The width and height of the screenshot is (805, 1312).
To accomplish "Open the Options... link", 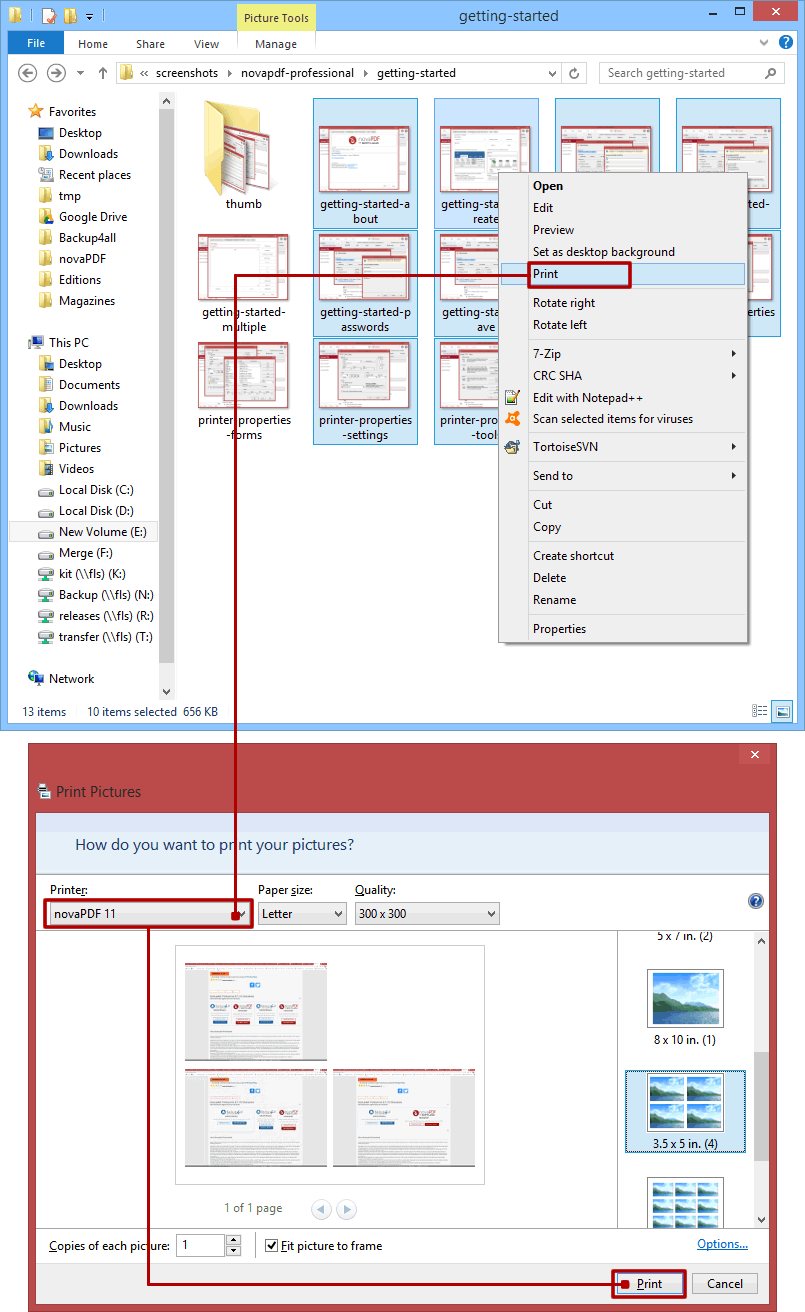I will [x=722, y=1244].
